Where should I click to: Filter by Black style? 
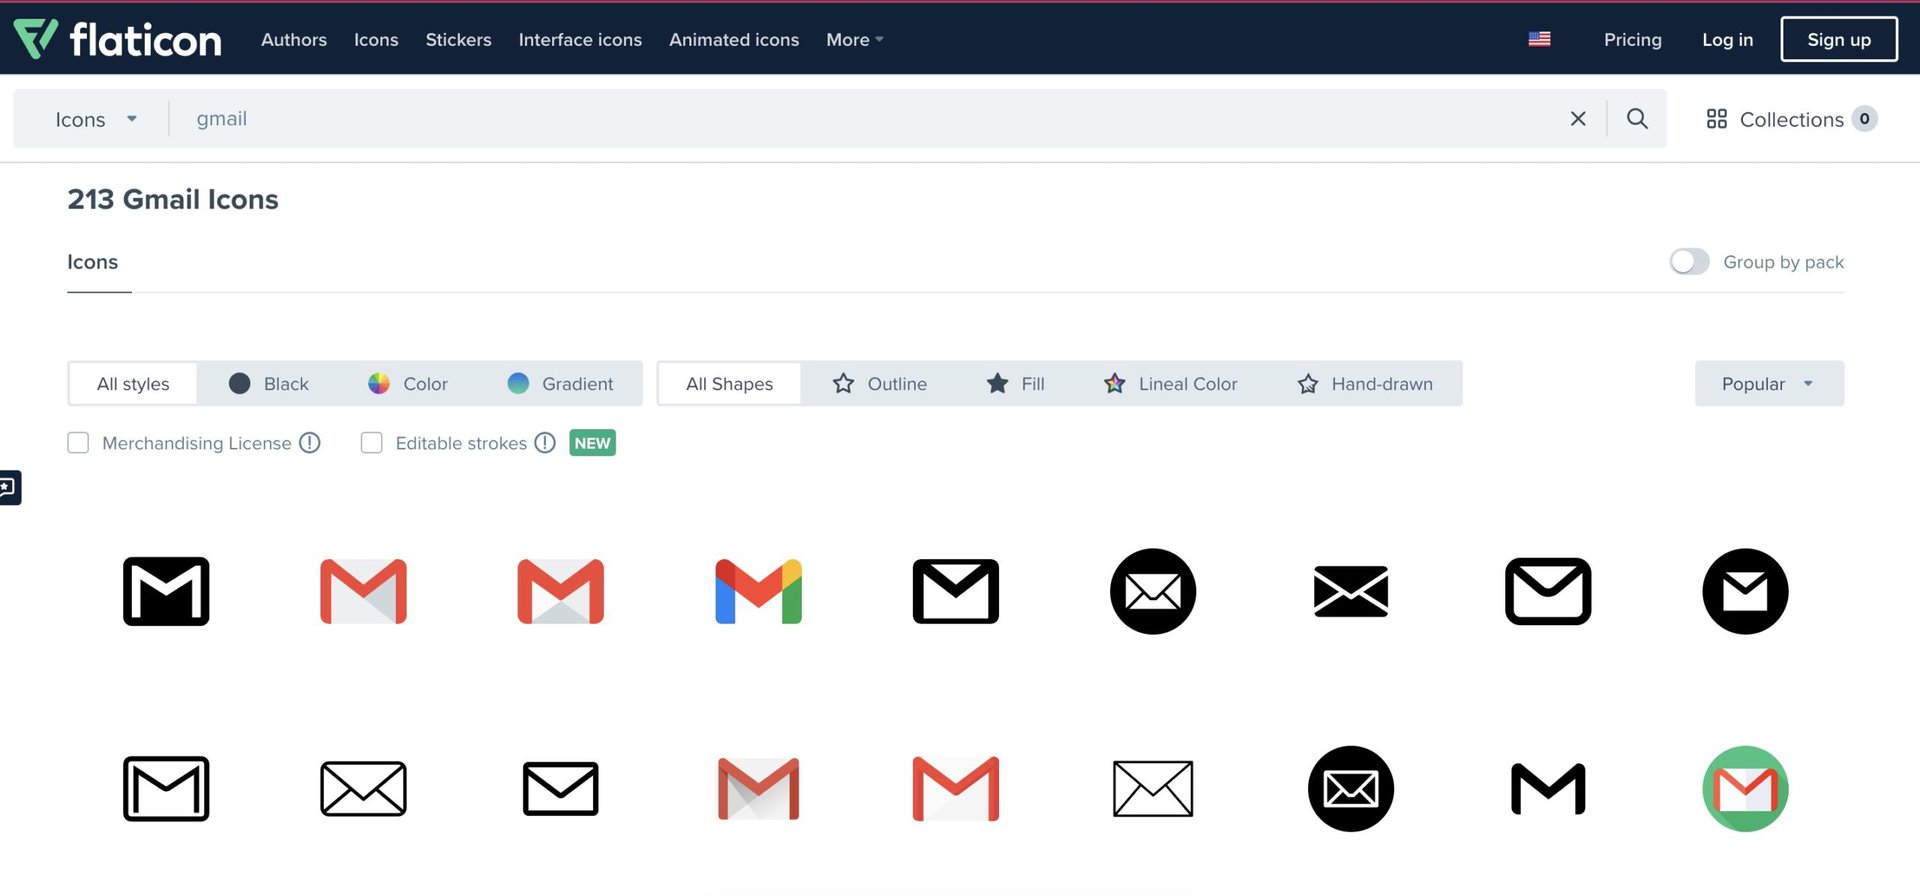tap(269, 383)
